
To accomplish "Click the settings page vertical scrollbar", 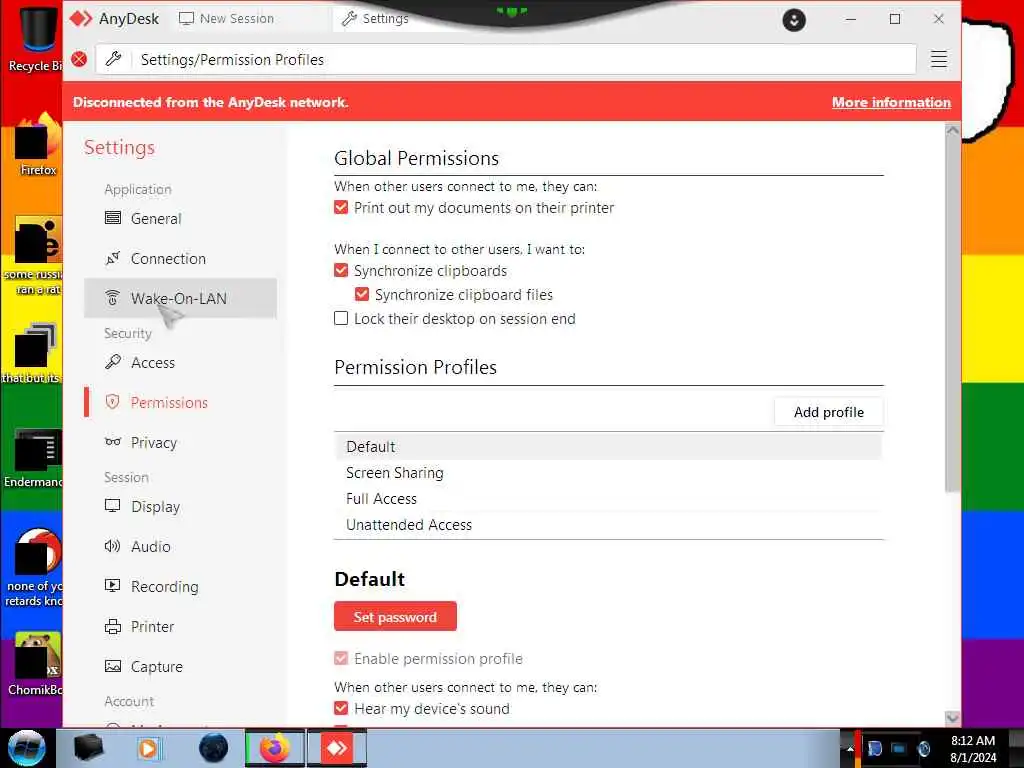I will (x=952, y=314).
